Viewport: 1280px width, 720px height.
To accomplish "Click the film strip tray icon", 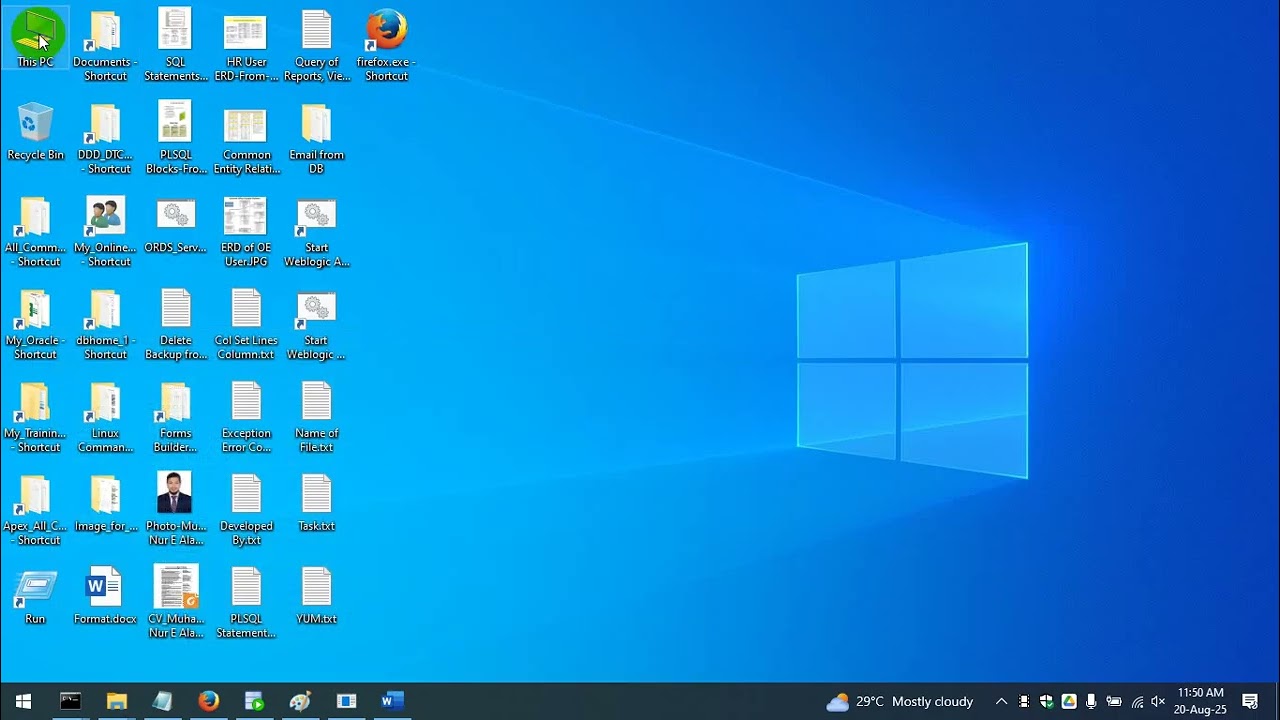I will pyautogui.click(x=1024, y=702).
